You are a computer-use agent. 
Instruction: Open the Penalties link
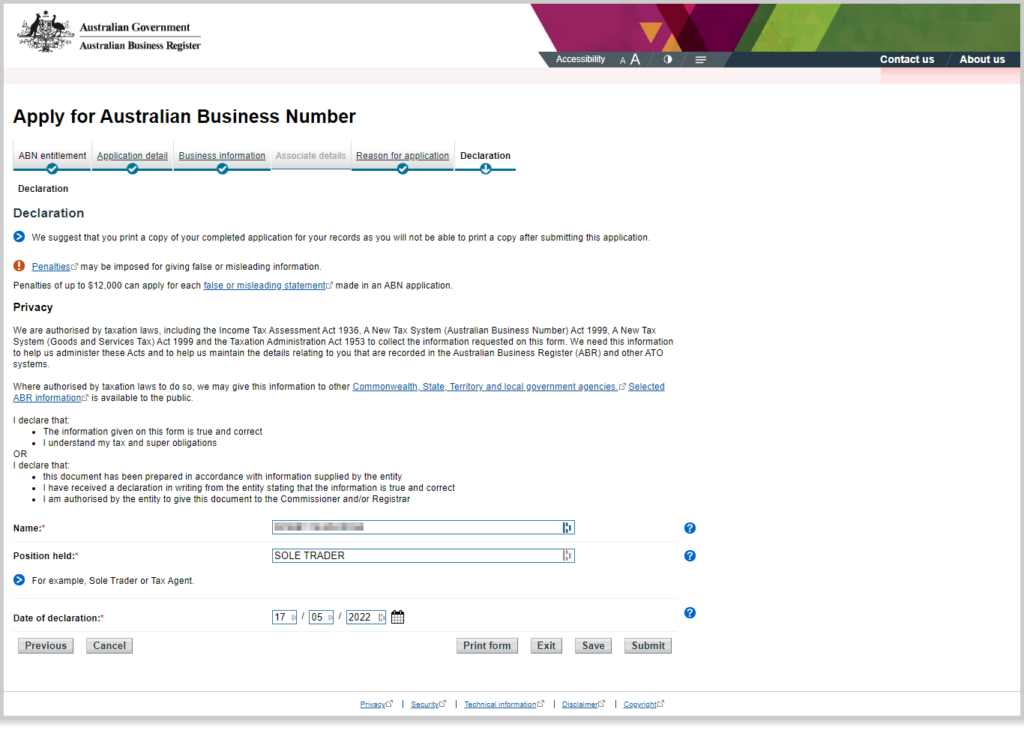51,266
